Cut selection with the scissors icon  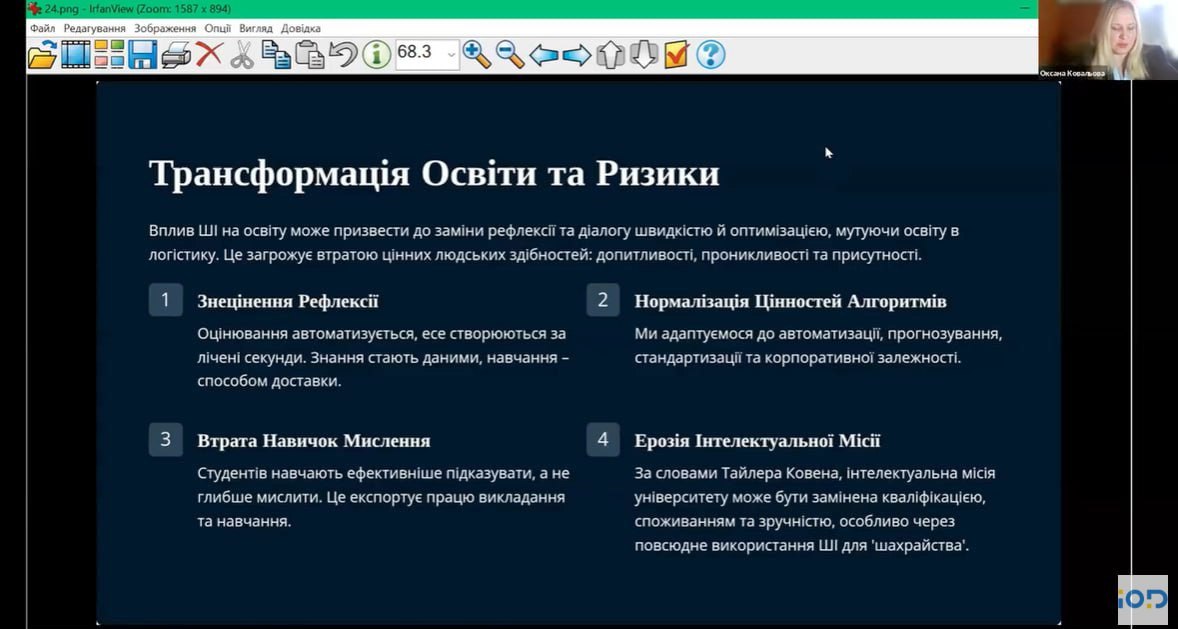coord(242,54)
